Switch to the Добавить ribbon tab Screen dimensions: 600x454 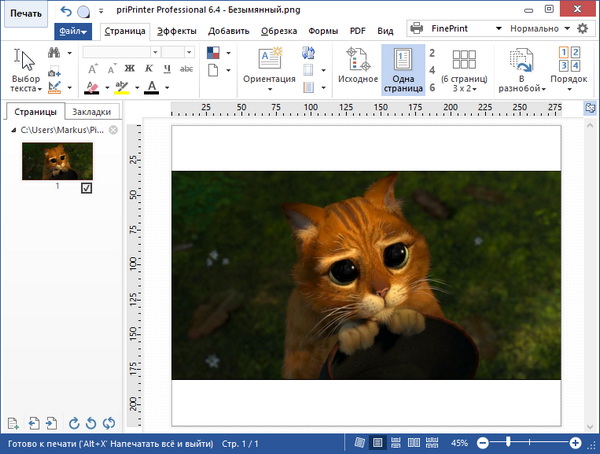(x=228, y=31)
